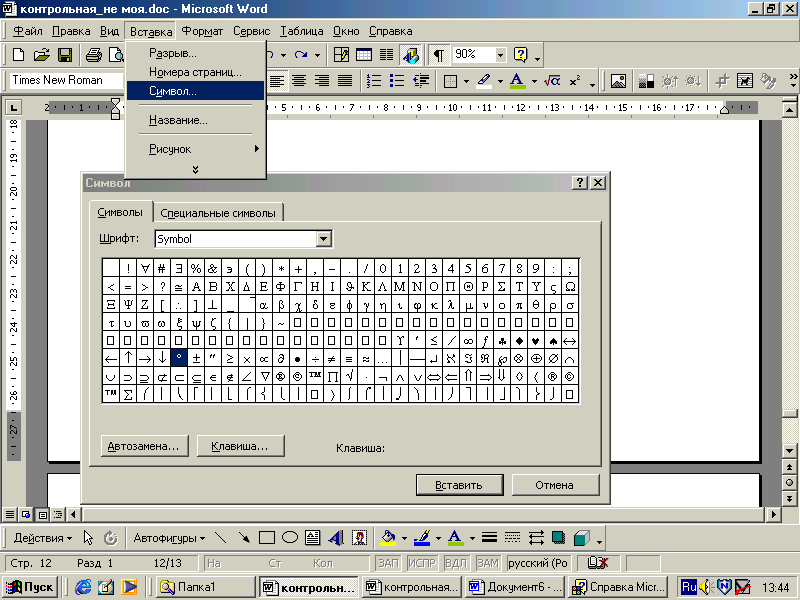This screenshot has width=800, height=600.
Task: Set text columns from toolbar
Action: click(387, 55)
